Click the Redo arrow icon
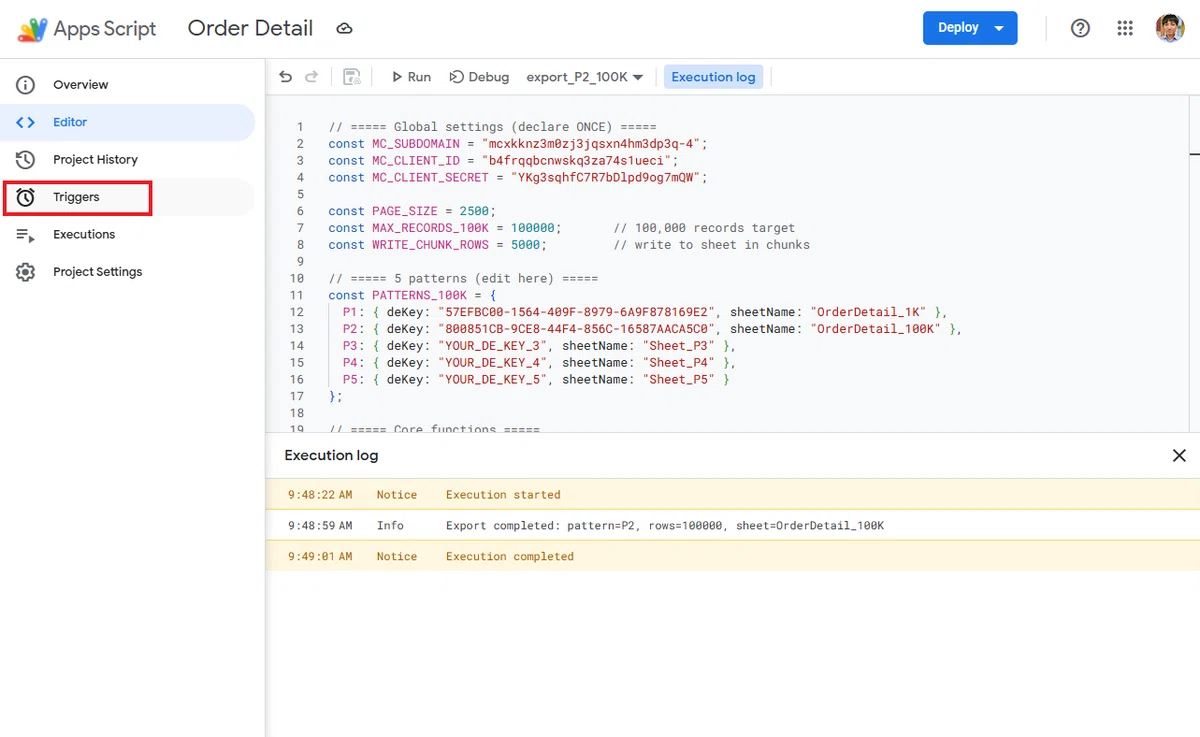 click(311, 77)
